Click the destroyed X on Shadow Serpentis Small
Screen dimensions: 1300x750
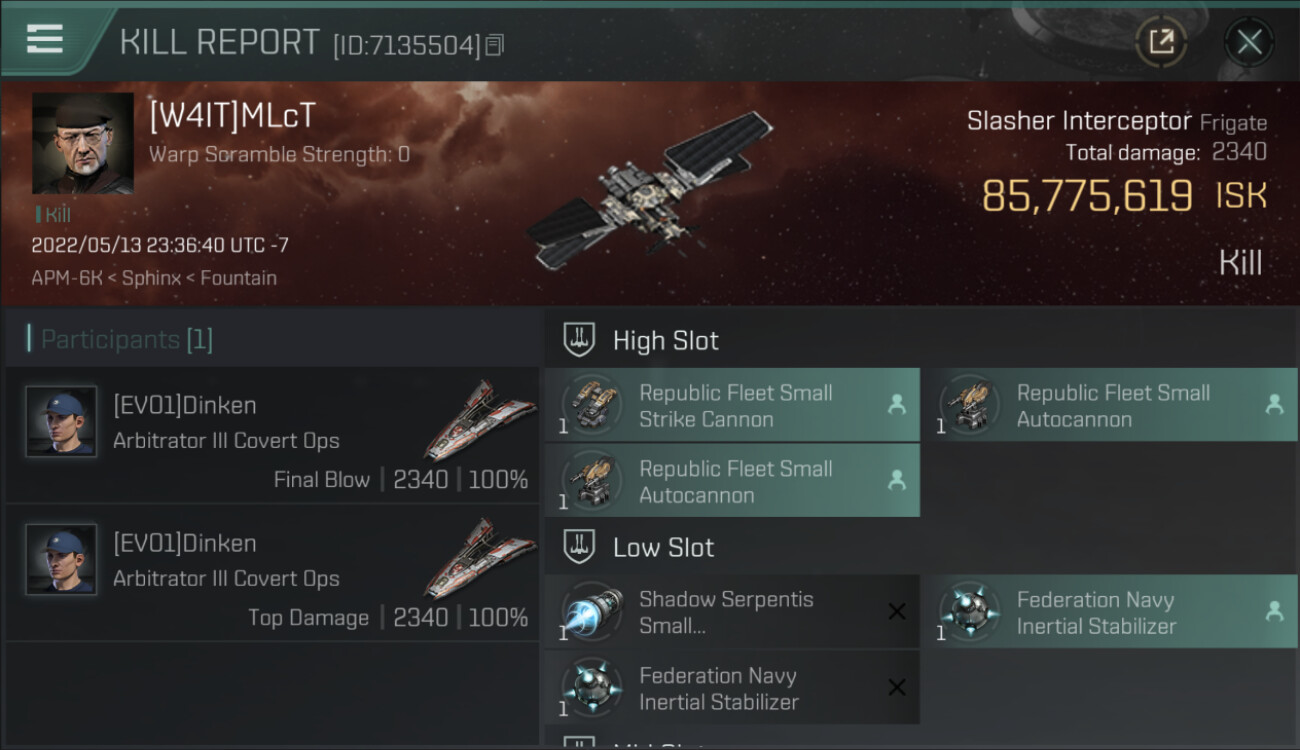pyautogui.click(x=897, y=612)
